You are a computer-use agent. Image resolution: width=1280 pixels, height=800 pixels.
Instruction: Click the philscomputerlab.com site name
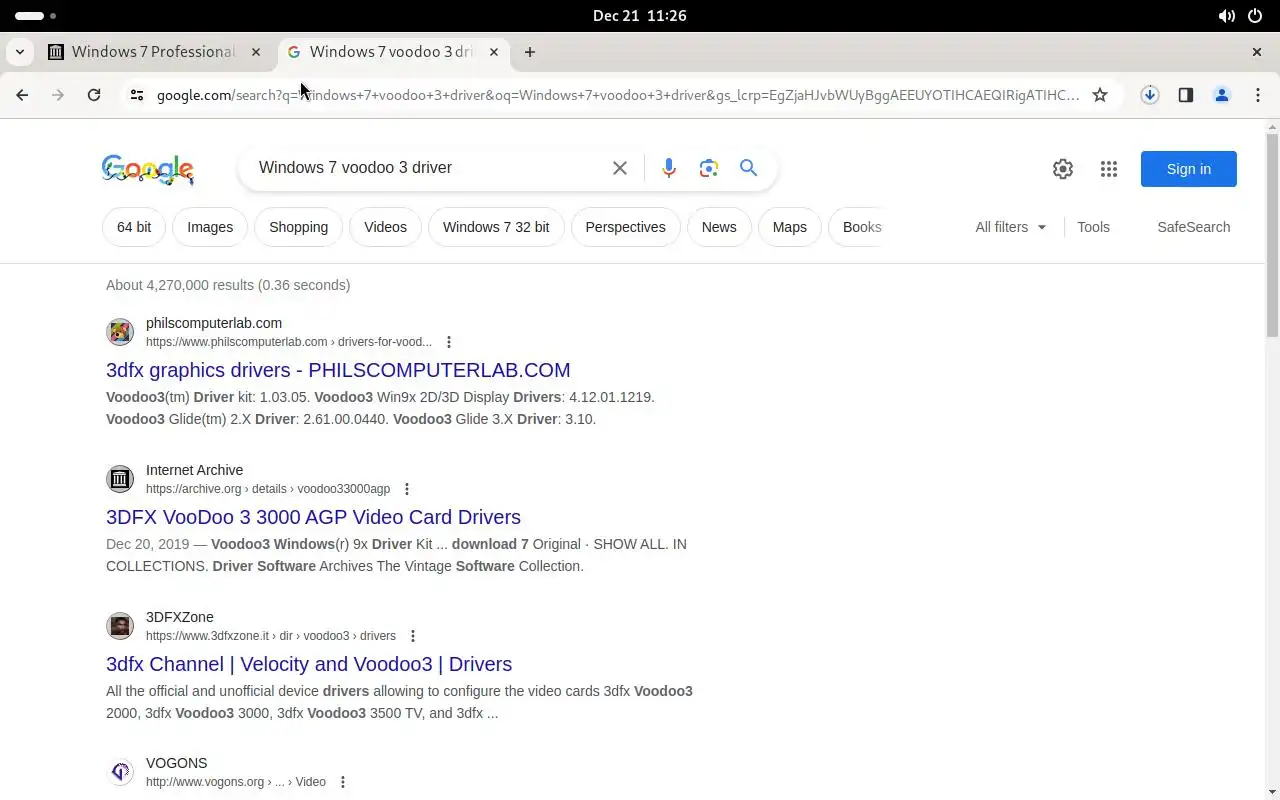click(x=214, y=323)
